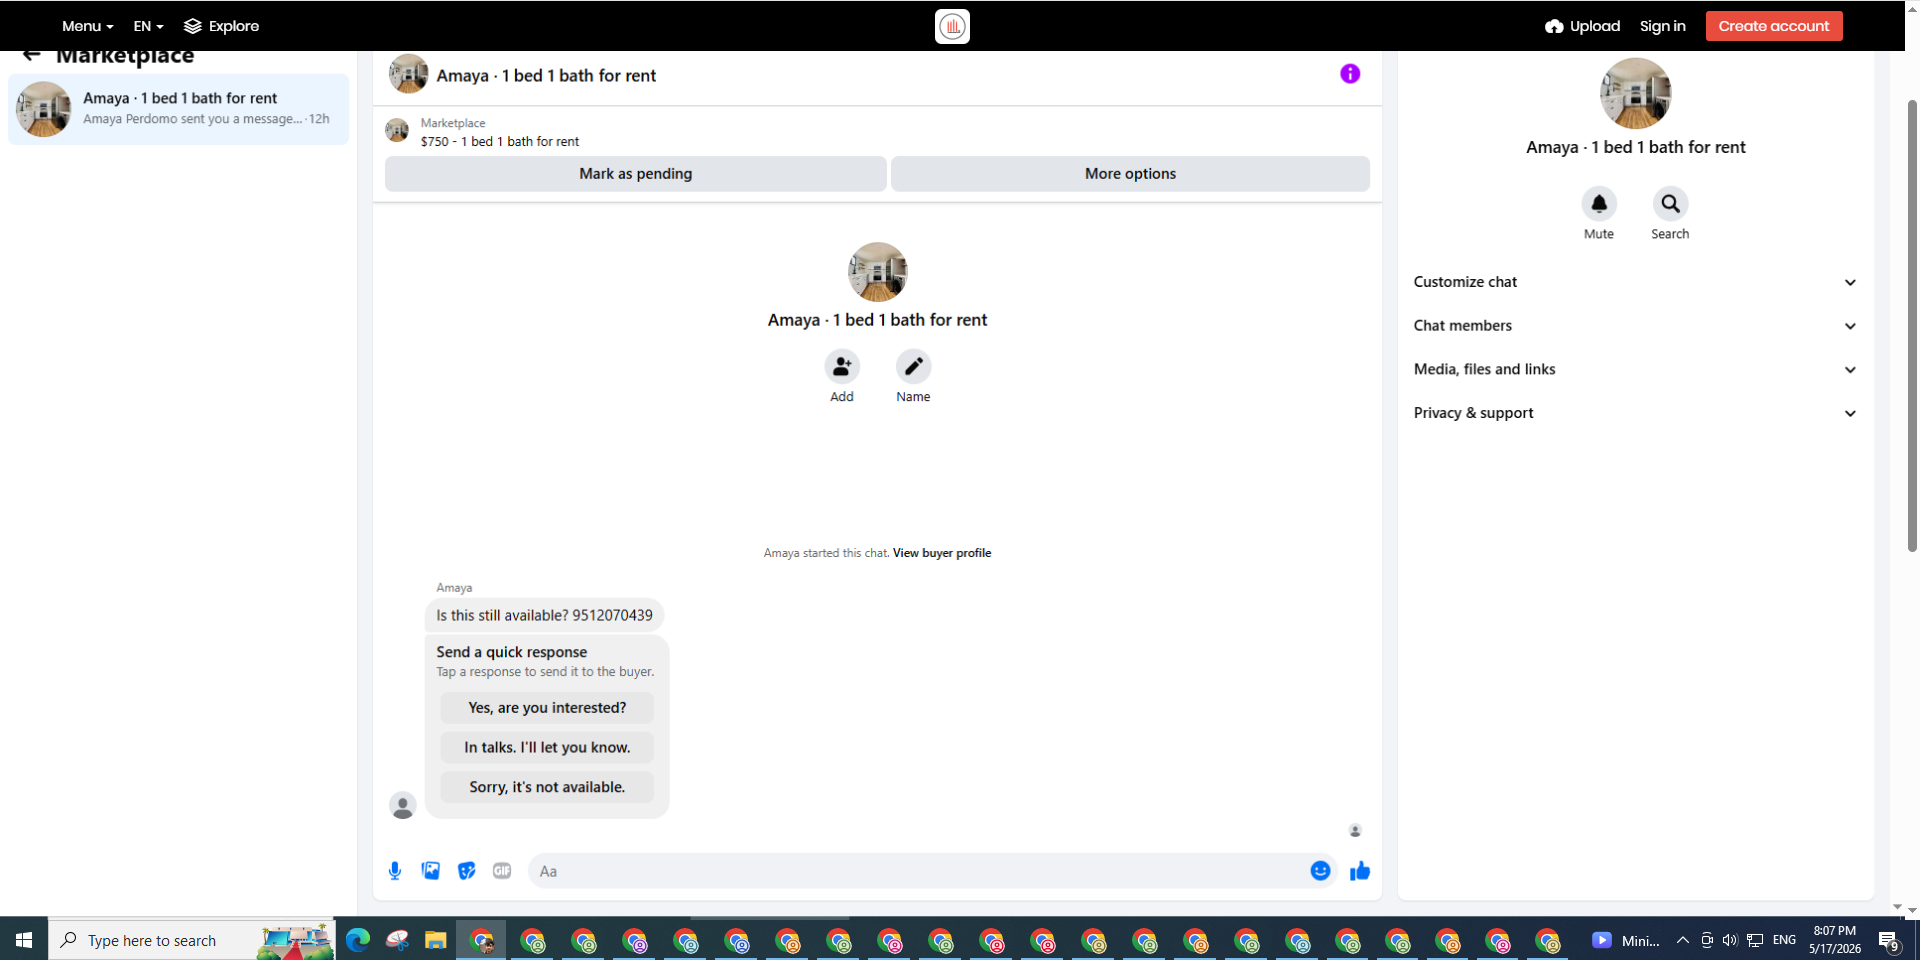This screenshot has width=1920, height=960.
Task: Open the Mini... app in the taskbar
Action: pyautogui.click(x=1626, y=940)
